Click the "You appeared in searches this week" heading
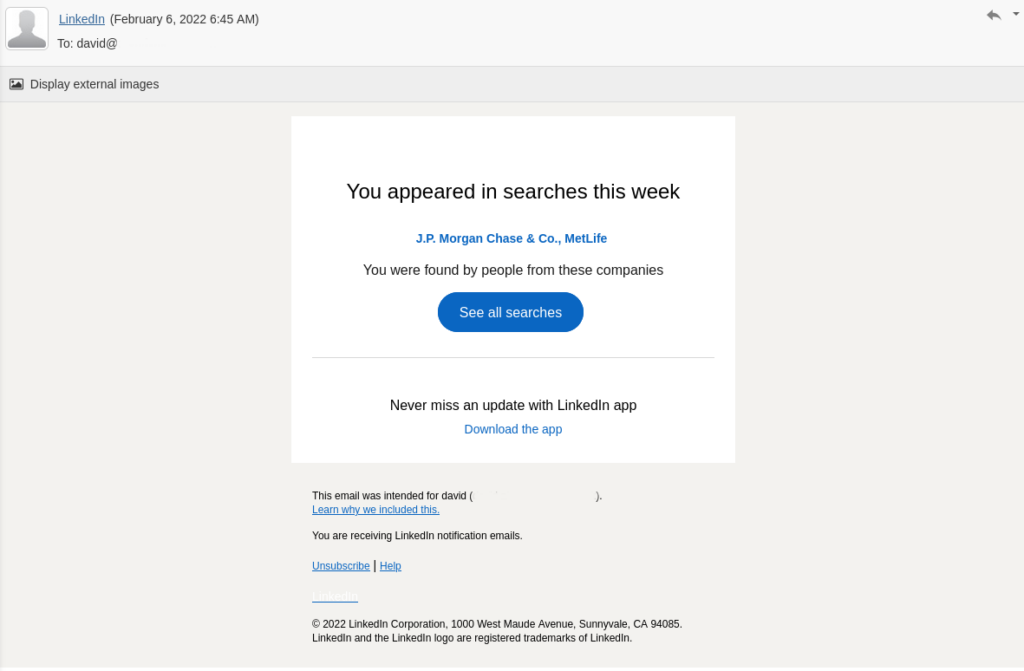This screenshot has height=671, width=1024. 513,191
